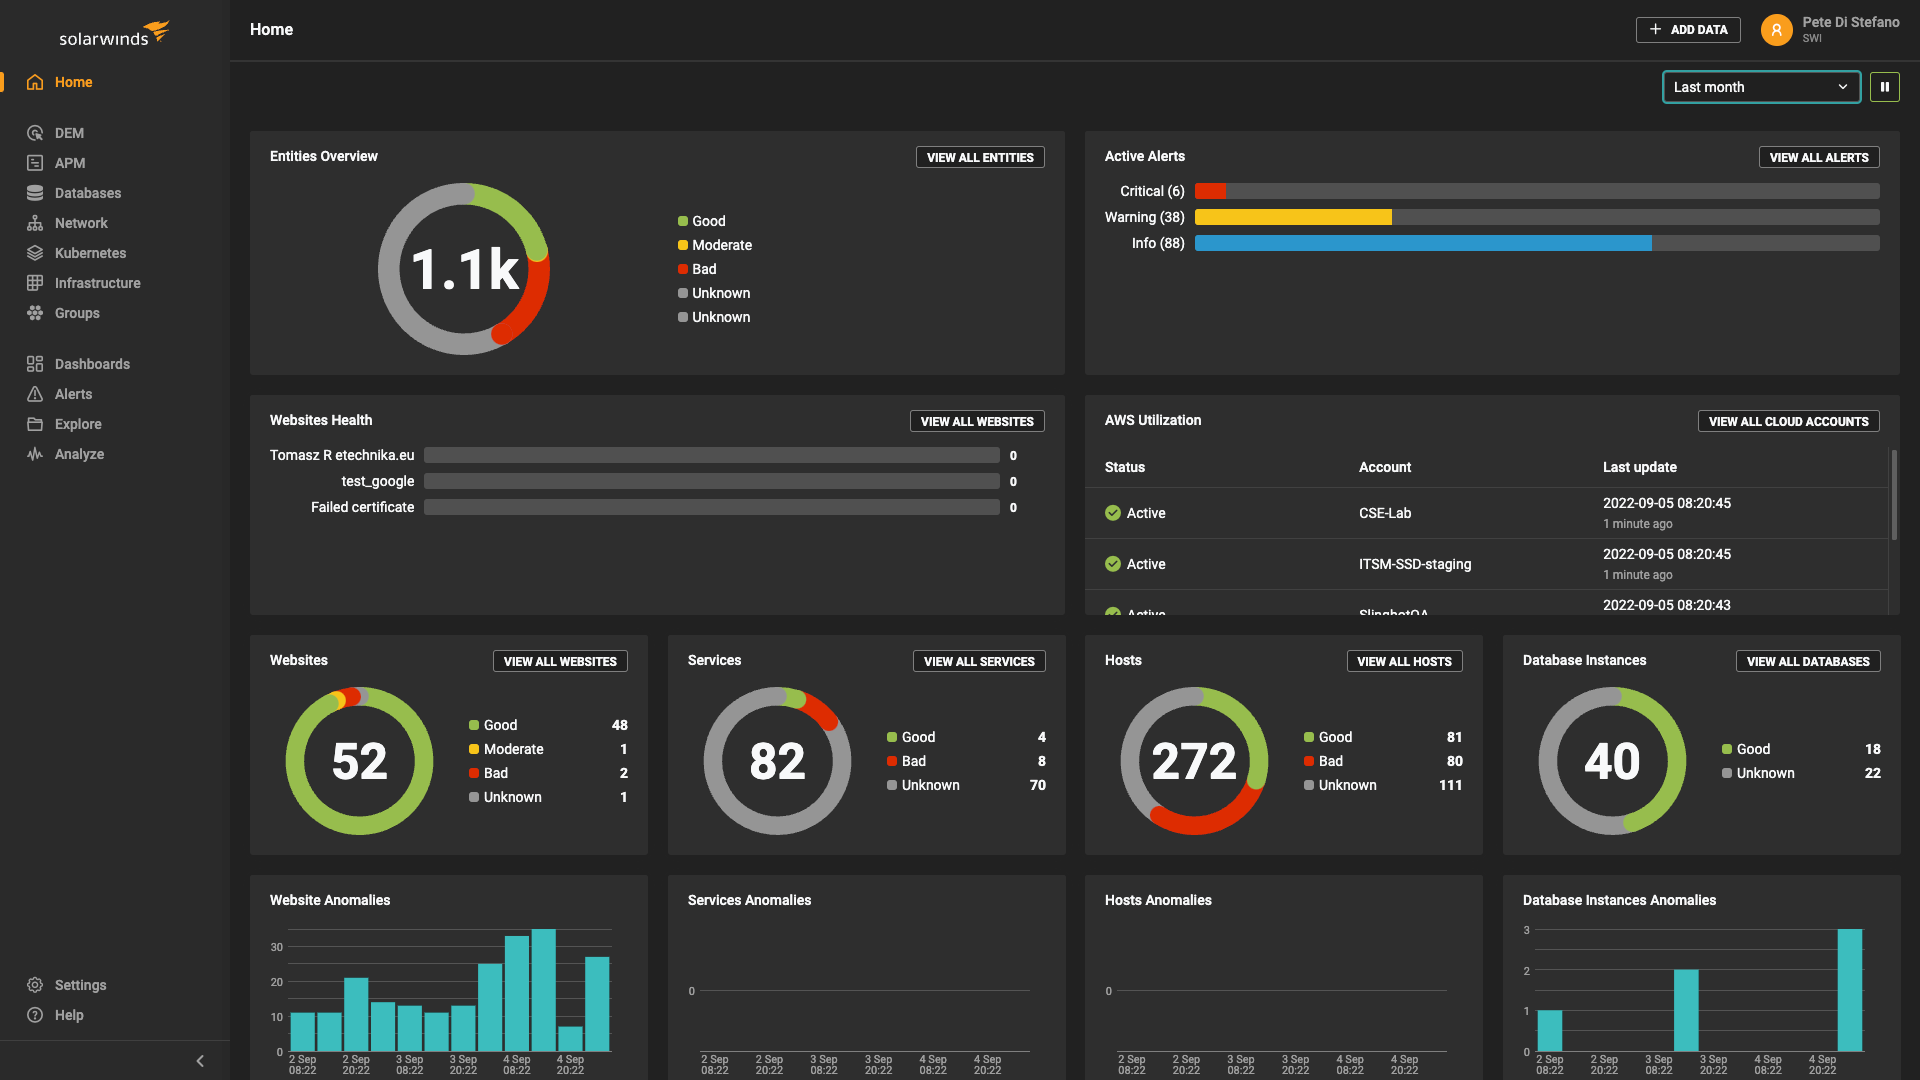Open the Network topology icon
Image resolution: width=1920 pixels, height=1080 pixels.
pyautogui.click(x=35, y=223)
